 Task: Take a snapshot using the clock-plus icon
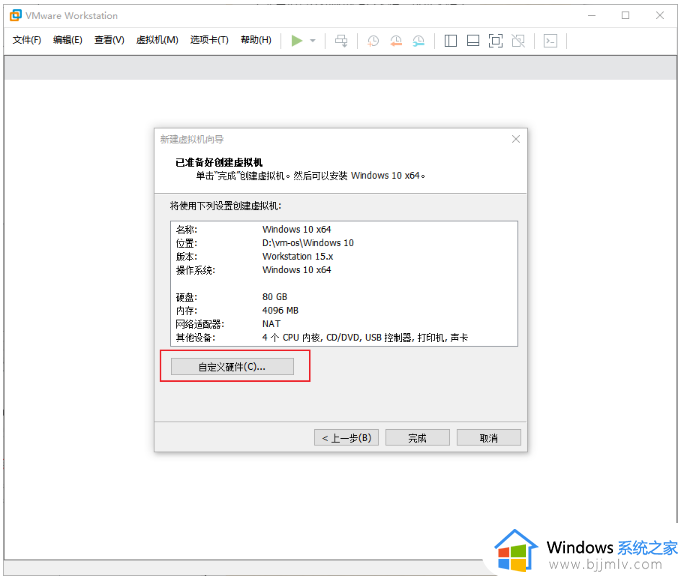tap(373, 41)
